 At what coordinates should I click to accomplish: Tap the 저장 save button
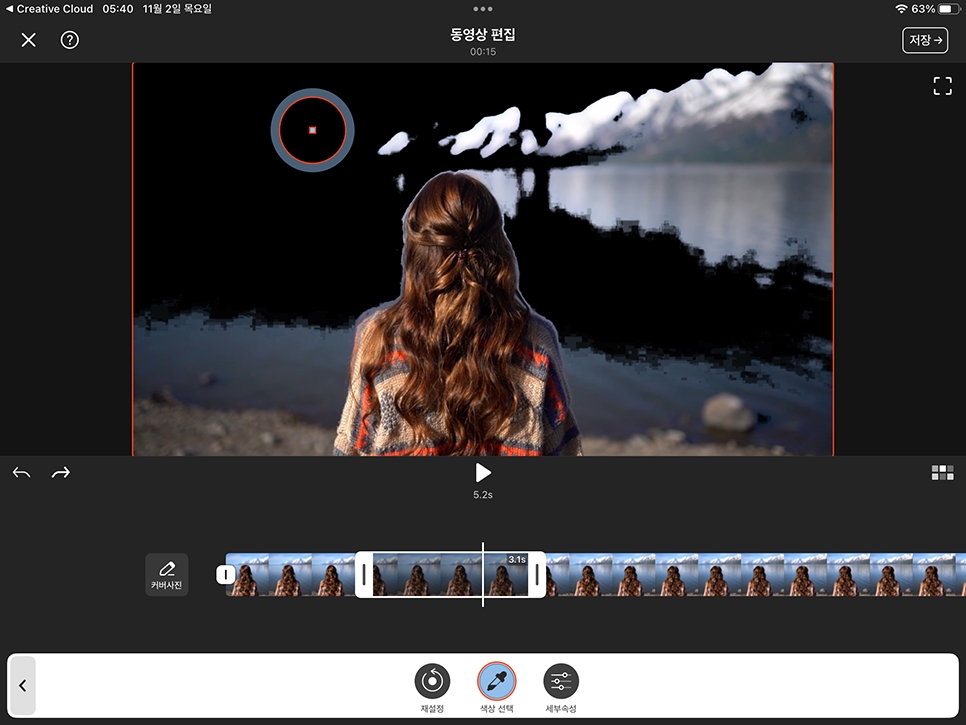point(925,40)
